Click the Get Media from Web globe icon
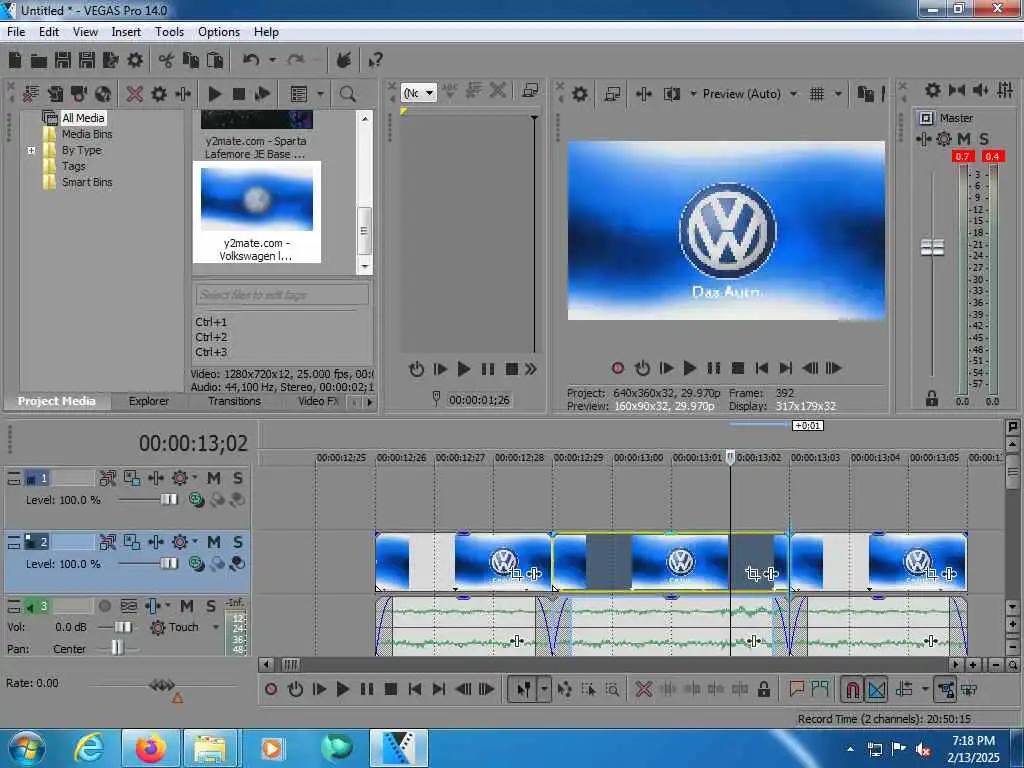Viewport: 1024px width, 768px height. coord(103,94)
